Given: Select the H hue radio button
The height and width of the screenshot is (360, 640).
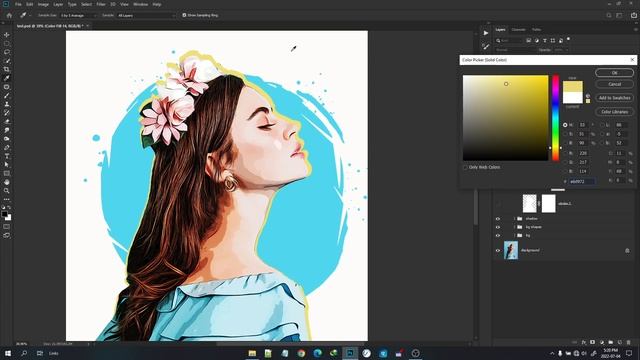Looking at the screenshot, I should coord(565,125).
